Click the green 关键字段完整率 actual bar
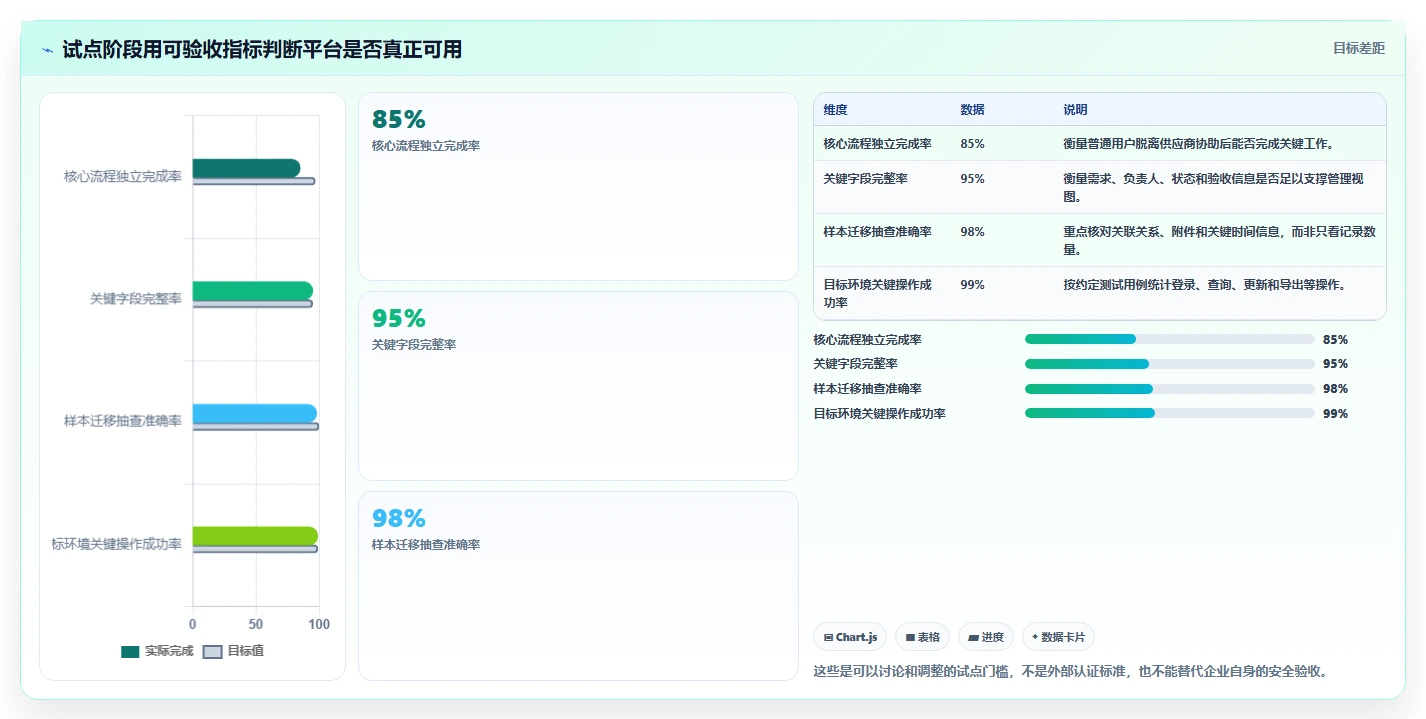 click(x=253, y=291)
